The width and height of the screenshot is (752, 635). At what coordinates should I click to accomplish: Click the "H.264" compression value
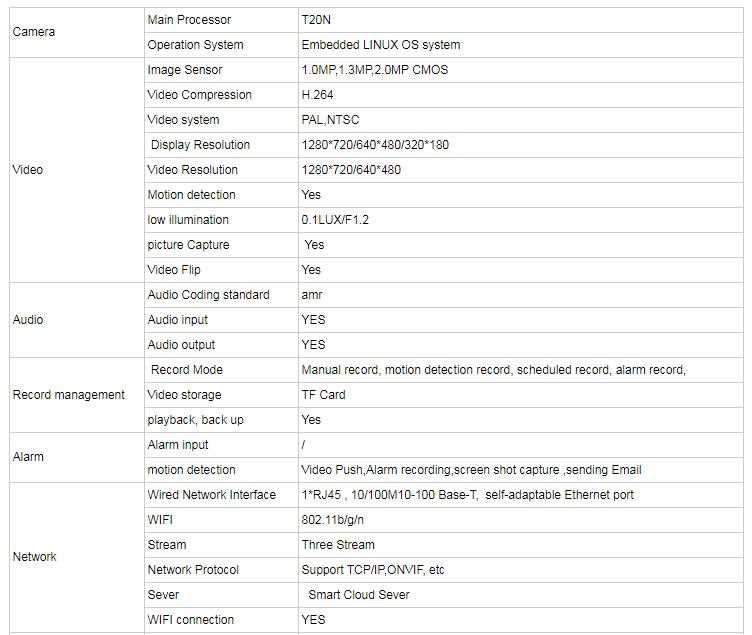point(317,95)
